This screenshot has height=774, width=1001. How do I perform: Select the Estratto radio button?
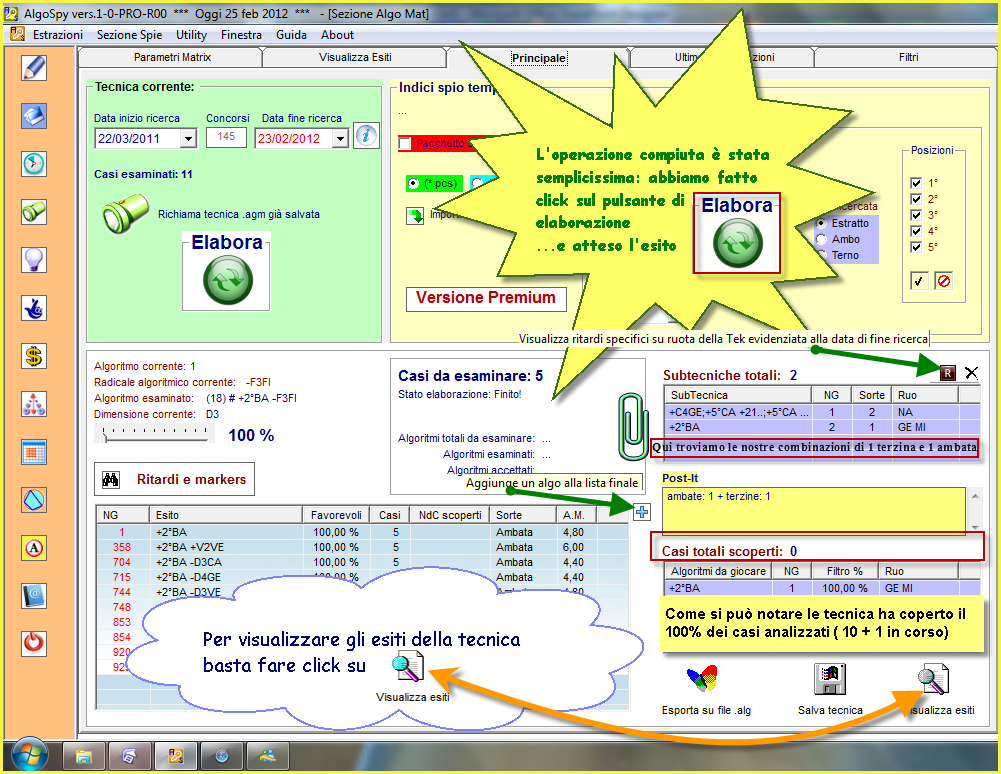(822, 223)
